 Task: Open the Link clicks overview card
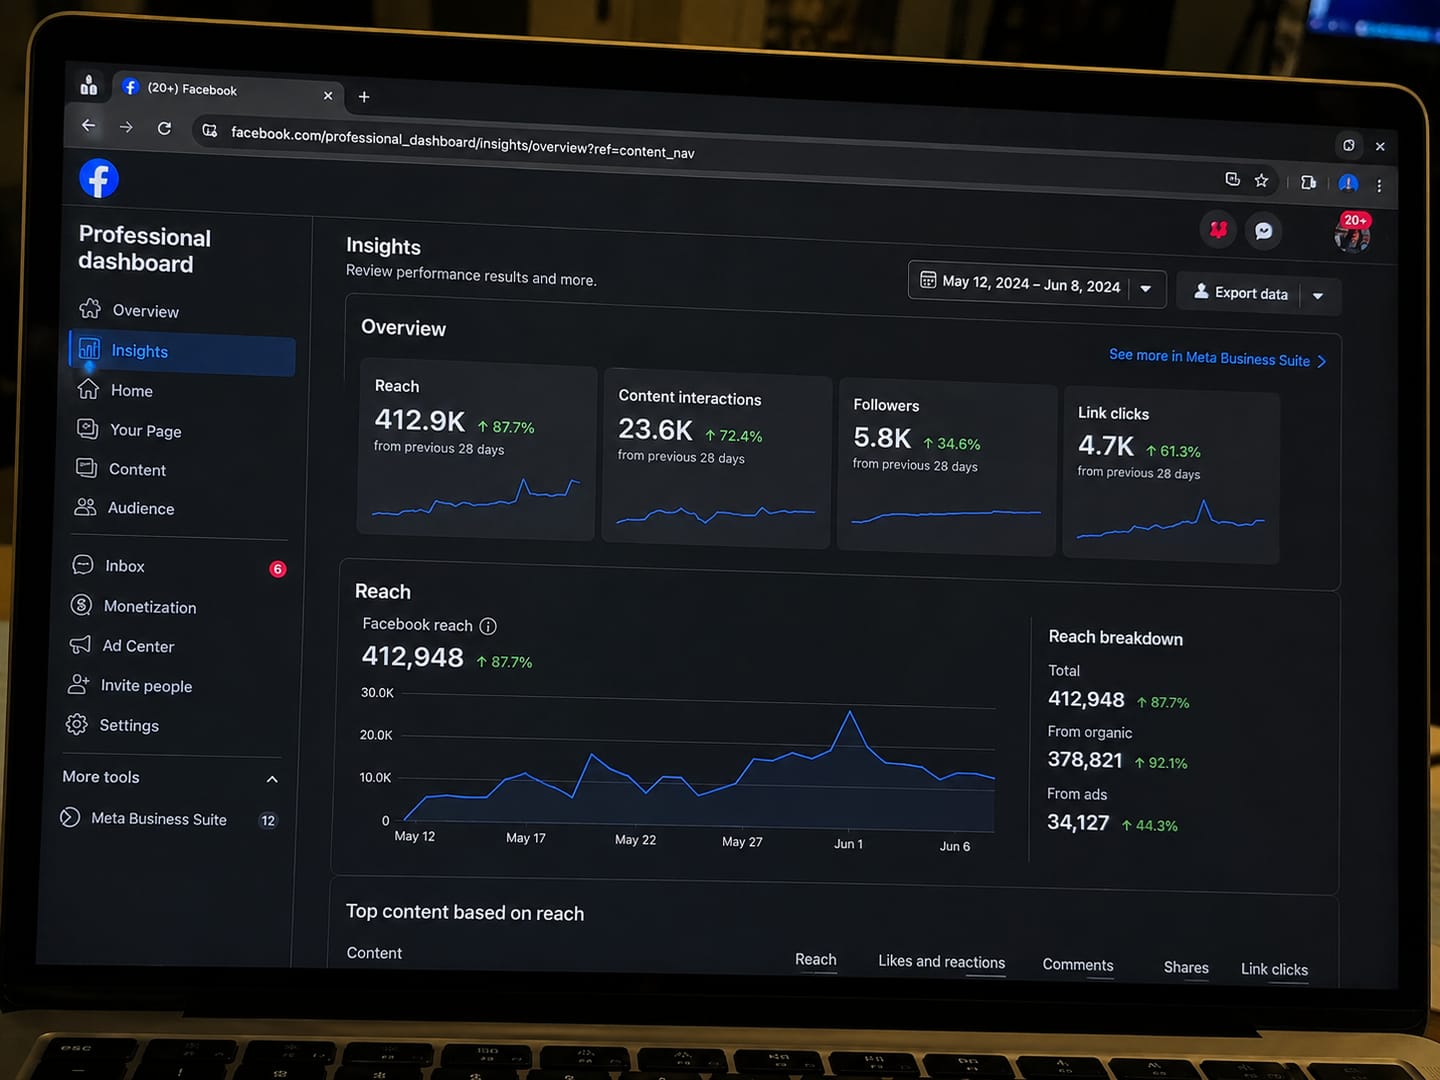pos(1171,477)
